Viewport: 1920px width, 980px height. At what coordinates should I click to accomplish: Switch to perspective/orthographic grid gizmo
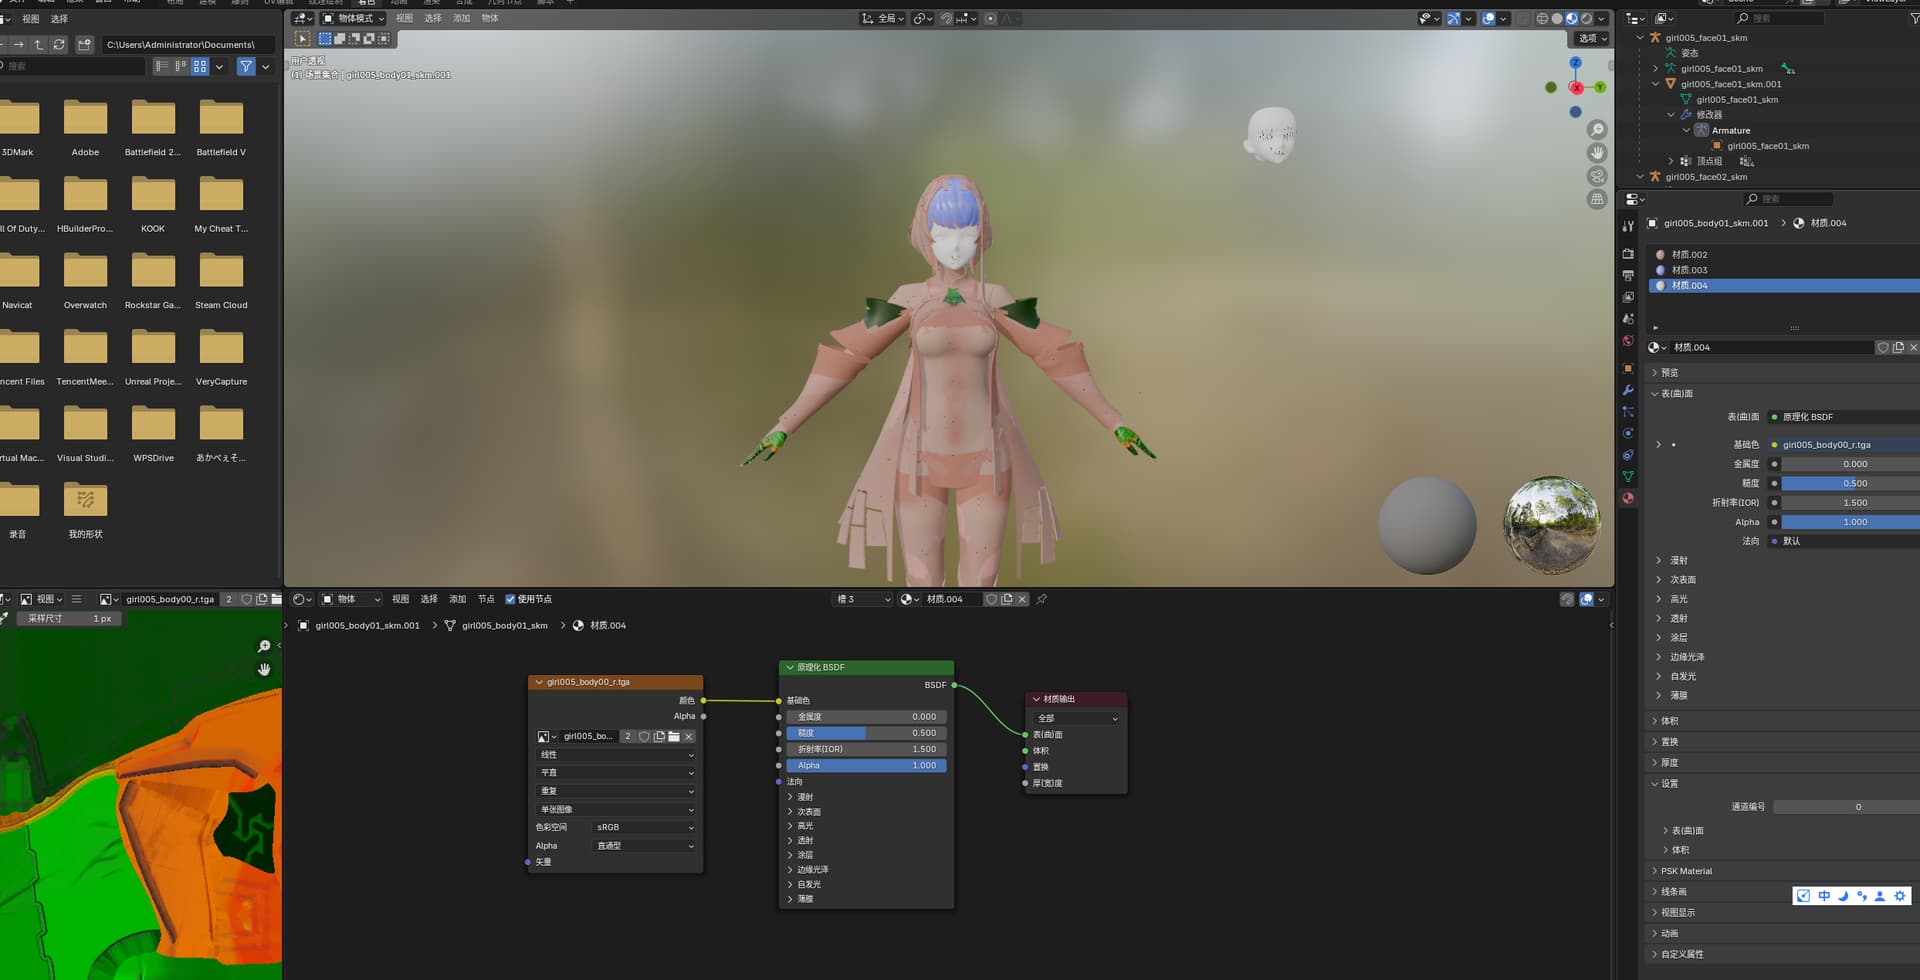1597,199
